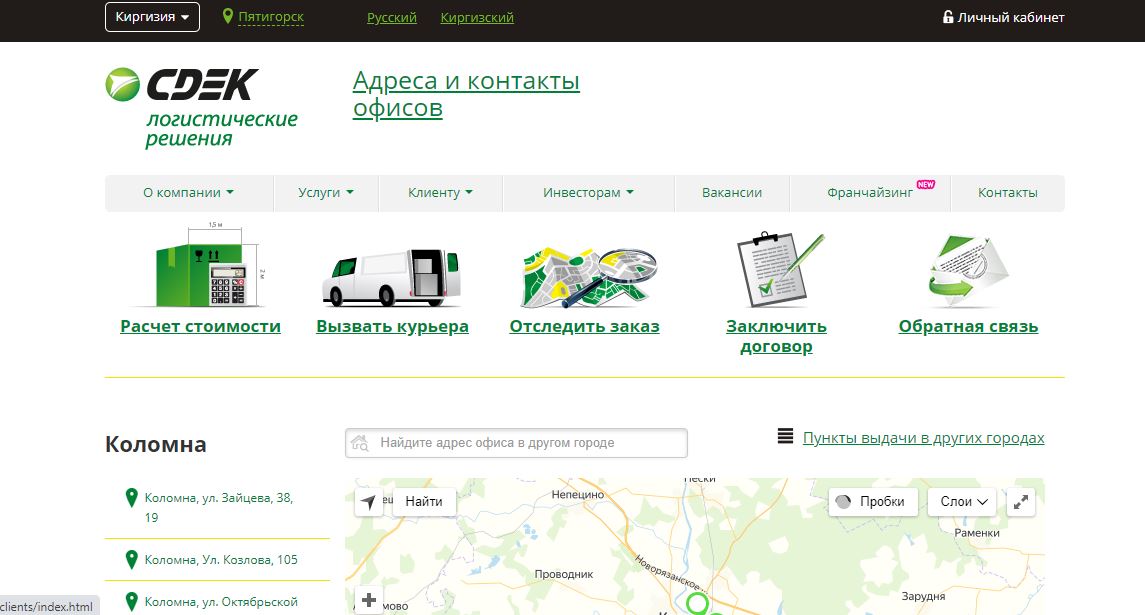Click the white courier van icon
Image resolution: width=1145 pixels, height=615 pixels.
coord(392,278)
